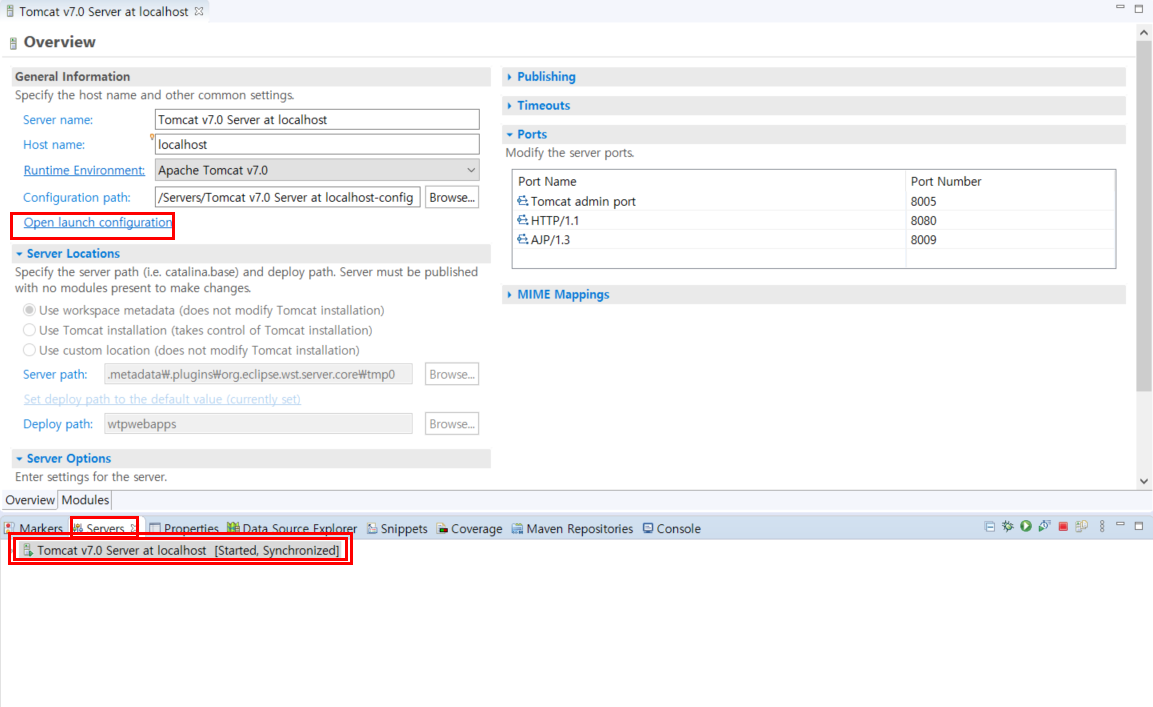1153x707 pixels.
Task: Expand the Publishing section
Action: click(510, 77)
